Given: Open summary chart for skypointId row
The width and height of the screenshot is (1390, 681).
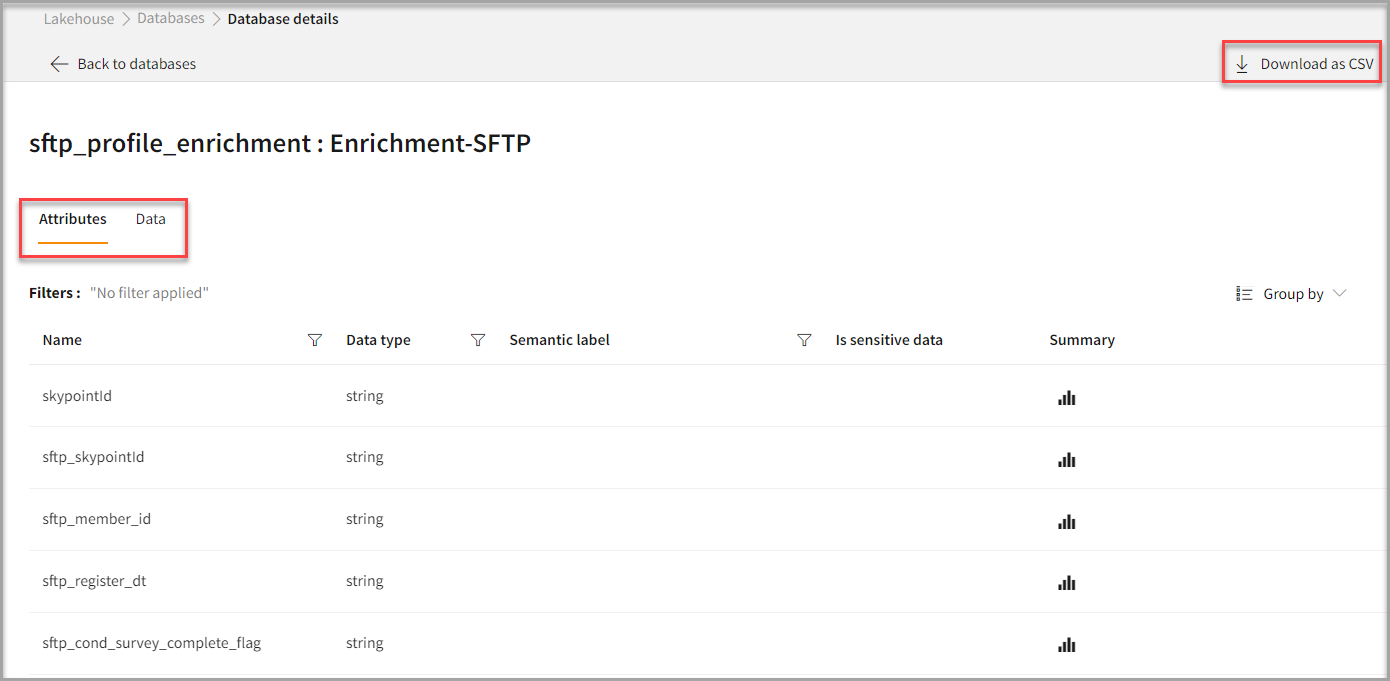Looking at the screenshot, I should click(1066, 398).
